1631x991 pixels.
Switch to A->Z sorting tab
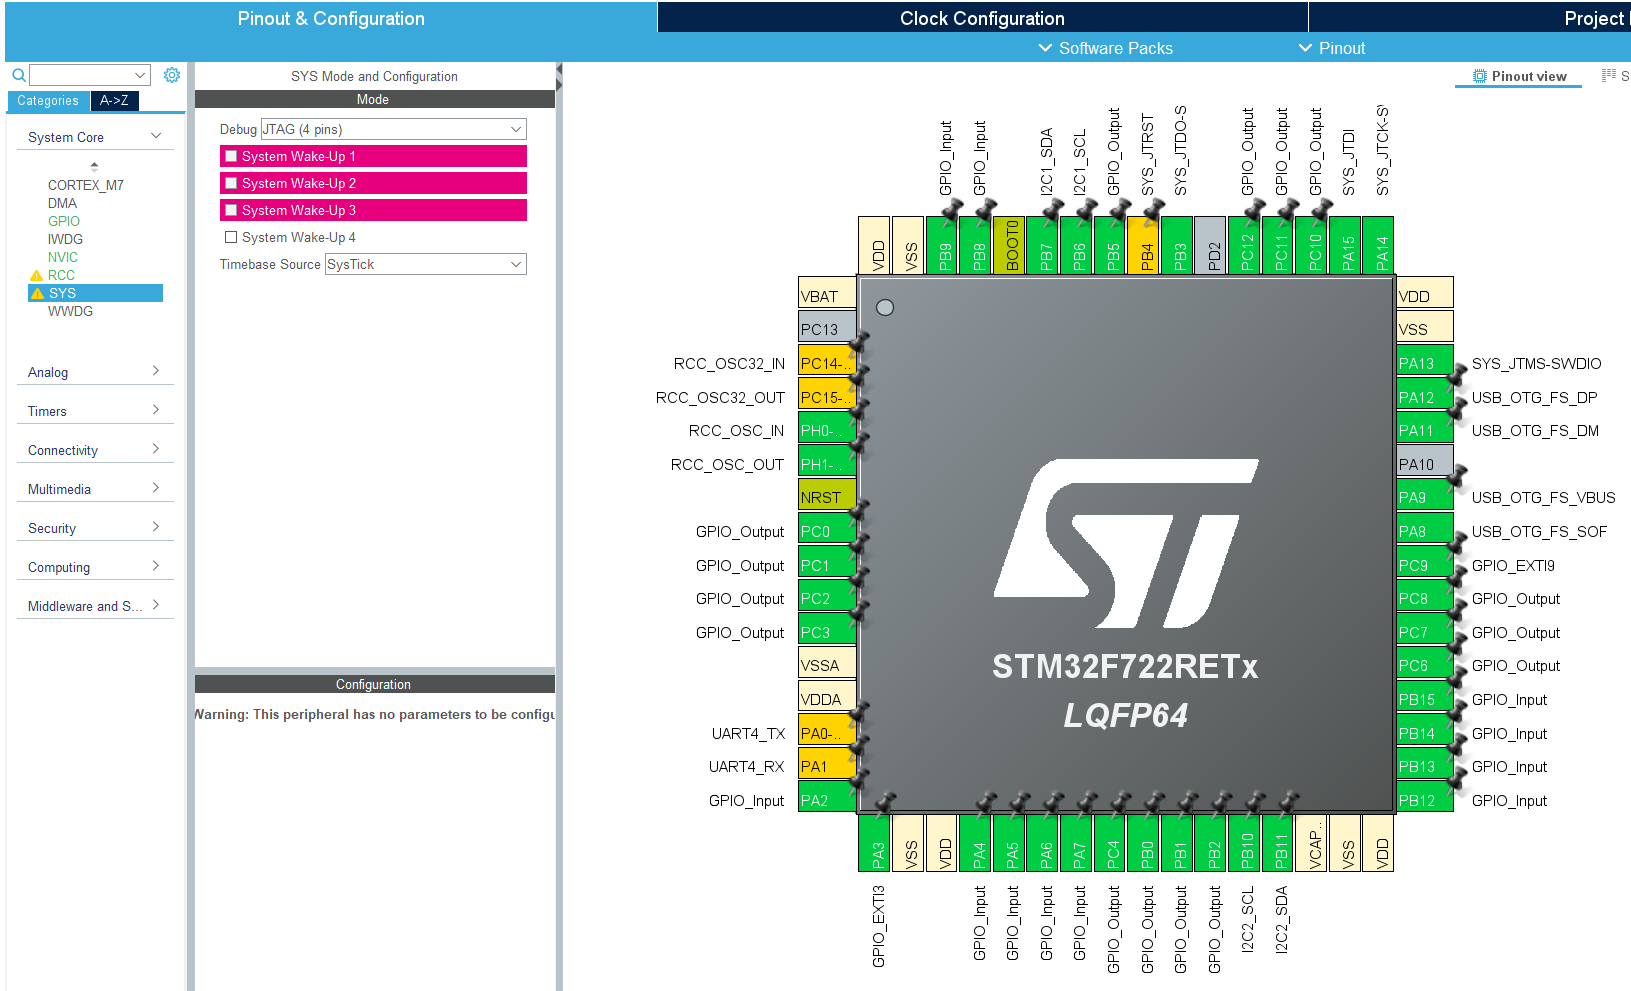click(x=114, y=101)
